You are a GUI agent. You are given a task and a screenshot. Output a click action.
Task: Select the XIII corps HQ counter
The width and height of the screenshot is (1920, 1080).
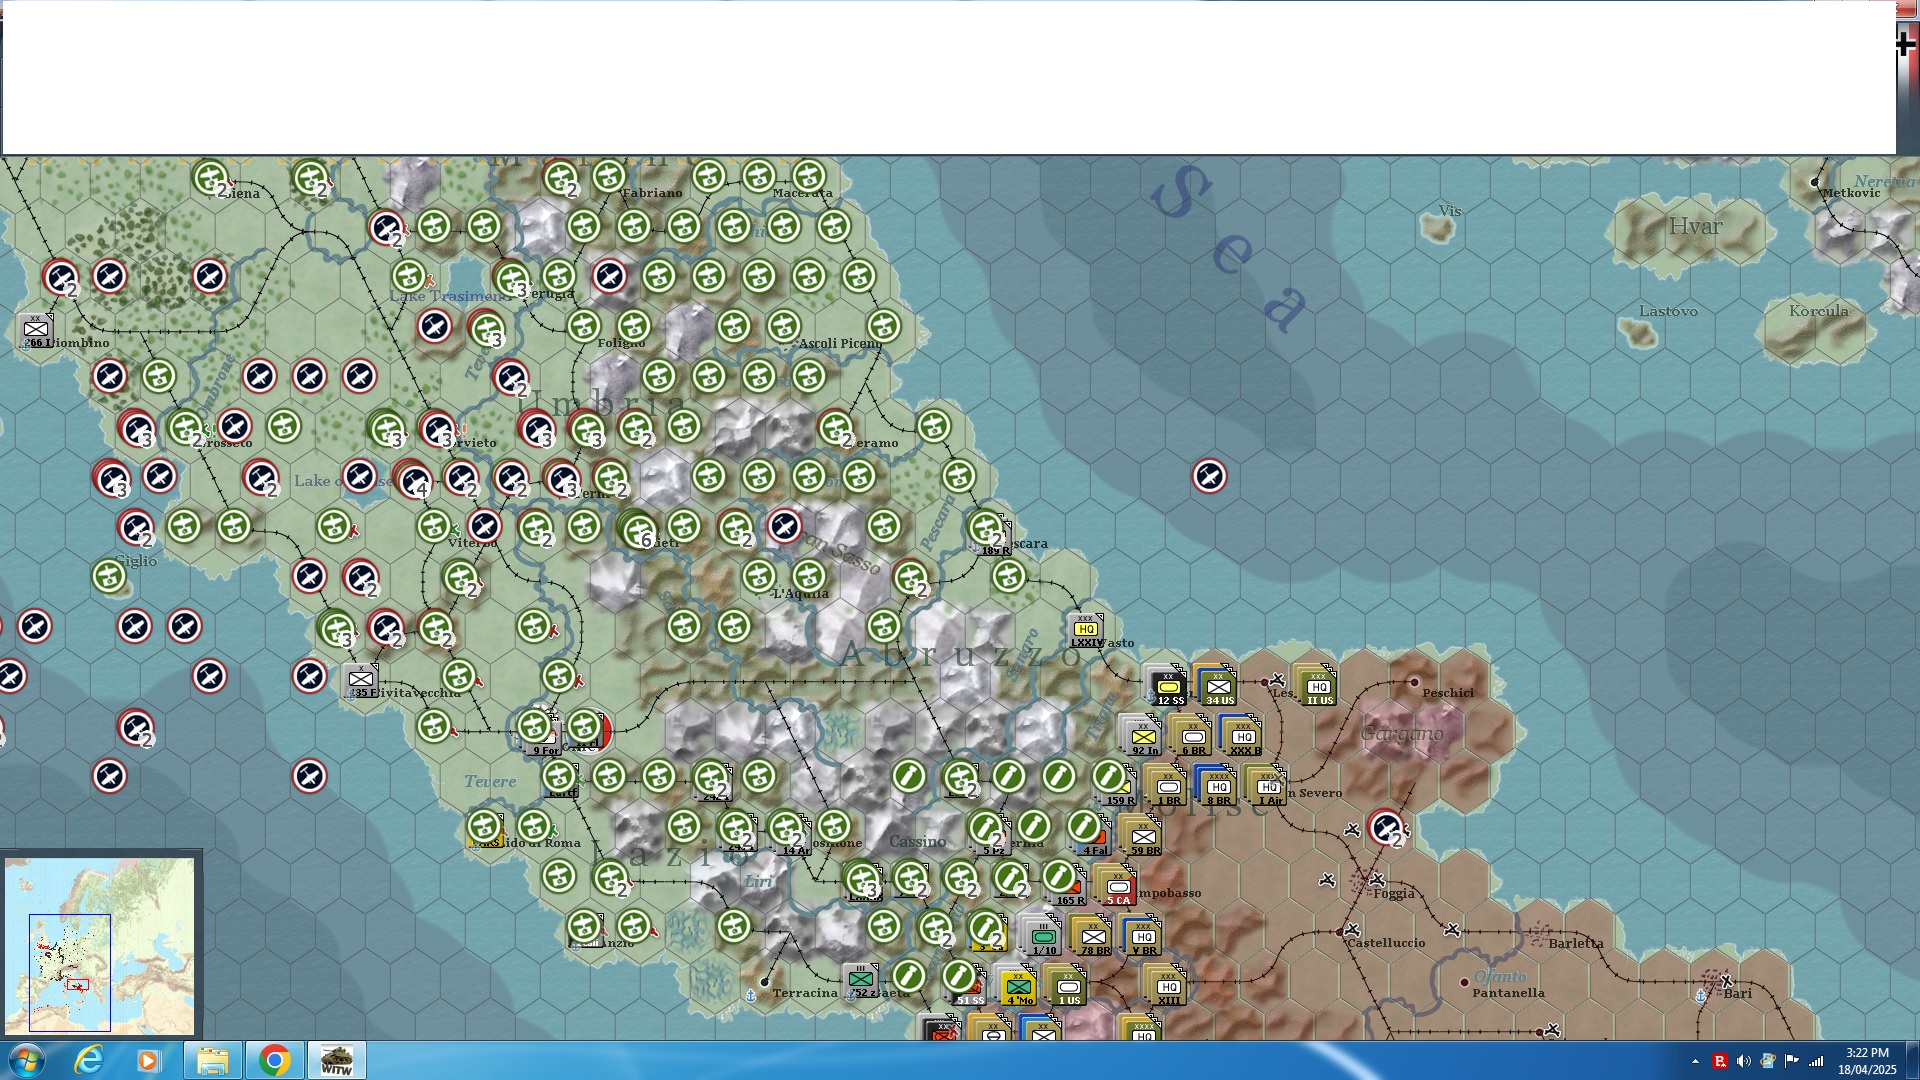tap(1168, 987)
